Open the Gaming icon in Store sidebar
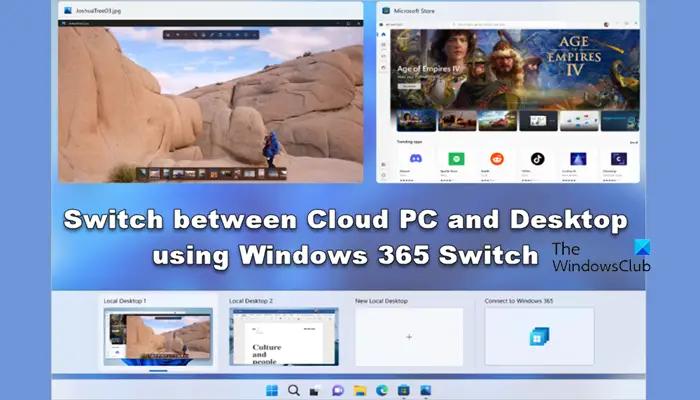Image resolution: width=700 pixels, height=400 pixels. (x=383, y=56)
